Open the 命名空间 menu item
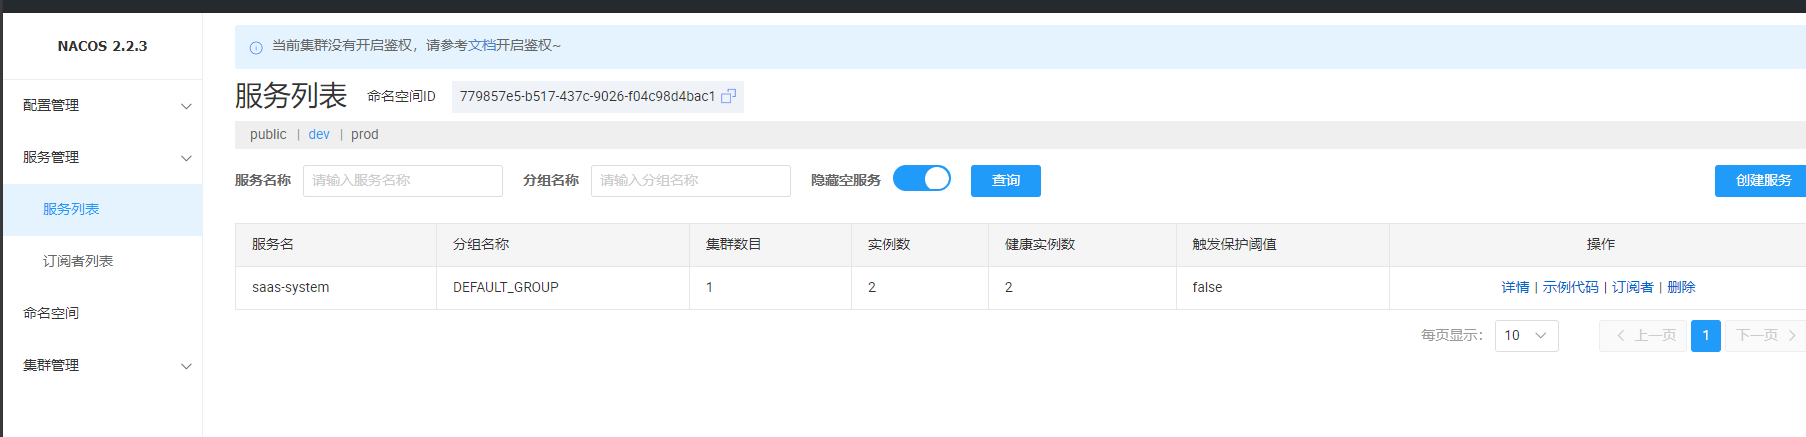This screenshot has width=1806, height=437. point(51,313)
